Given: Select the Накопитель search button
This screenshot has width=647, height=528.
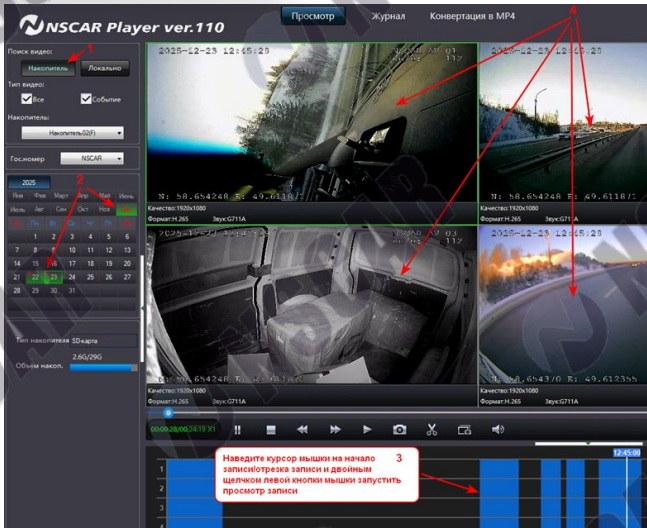Looking at the screenshot, I should coord(48,68).
